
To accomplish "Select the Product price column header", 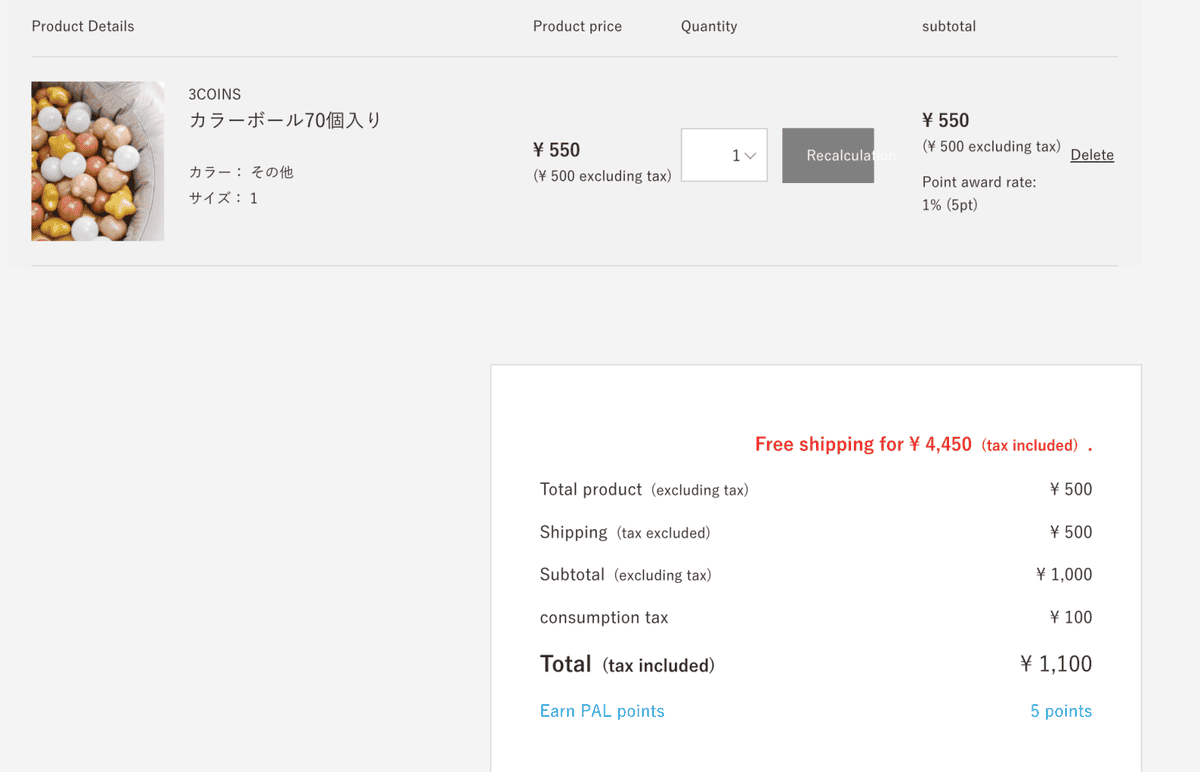I will coord(577,26).
